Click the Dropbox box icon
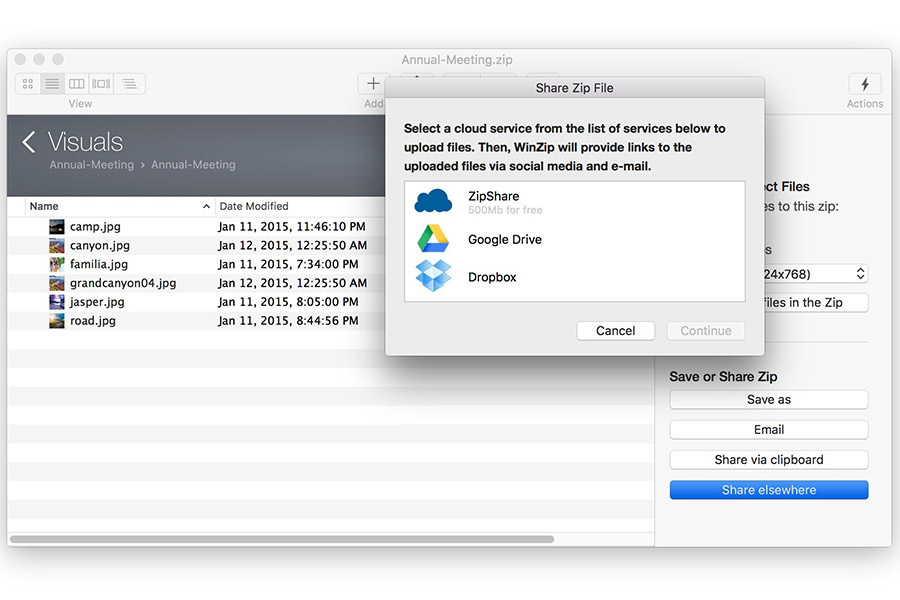Screen dimensions: 900x600 point(433,276)
